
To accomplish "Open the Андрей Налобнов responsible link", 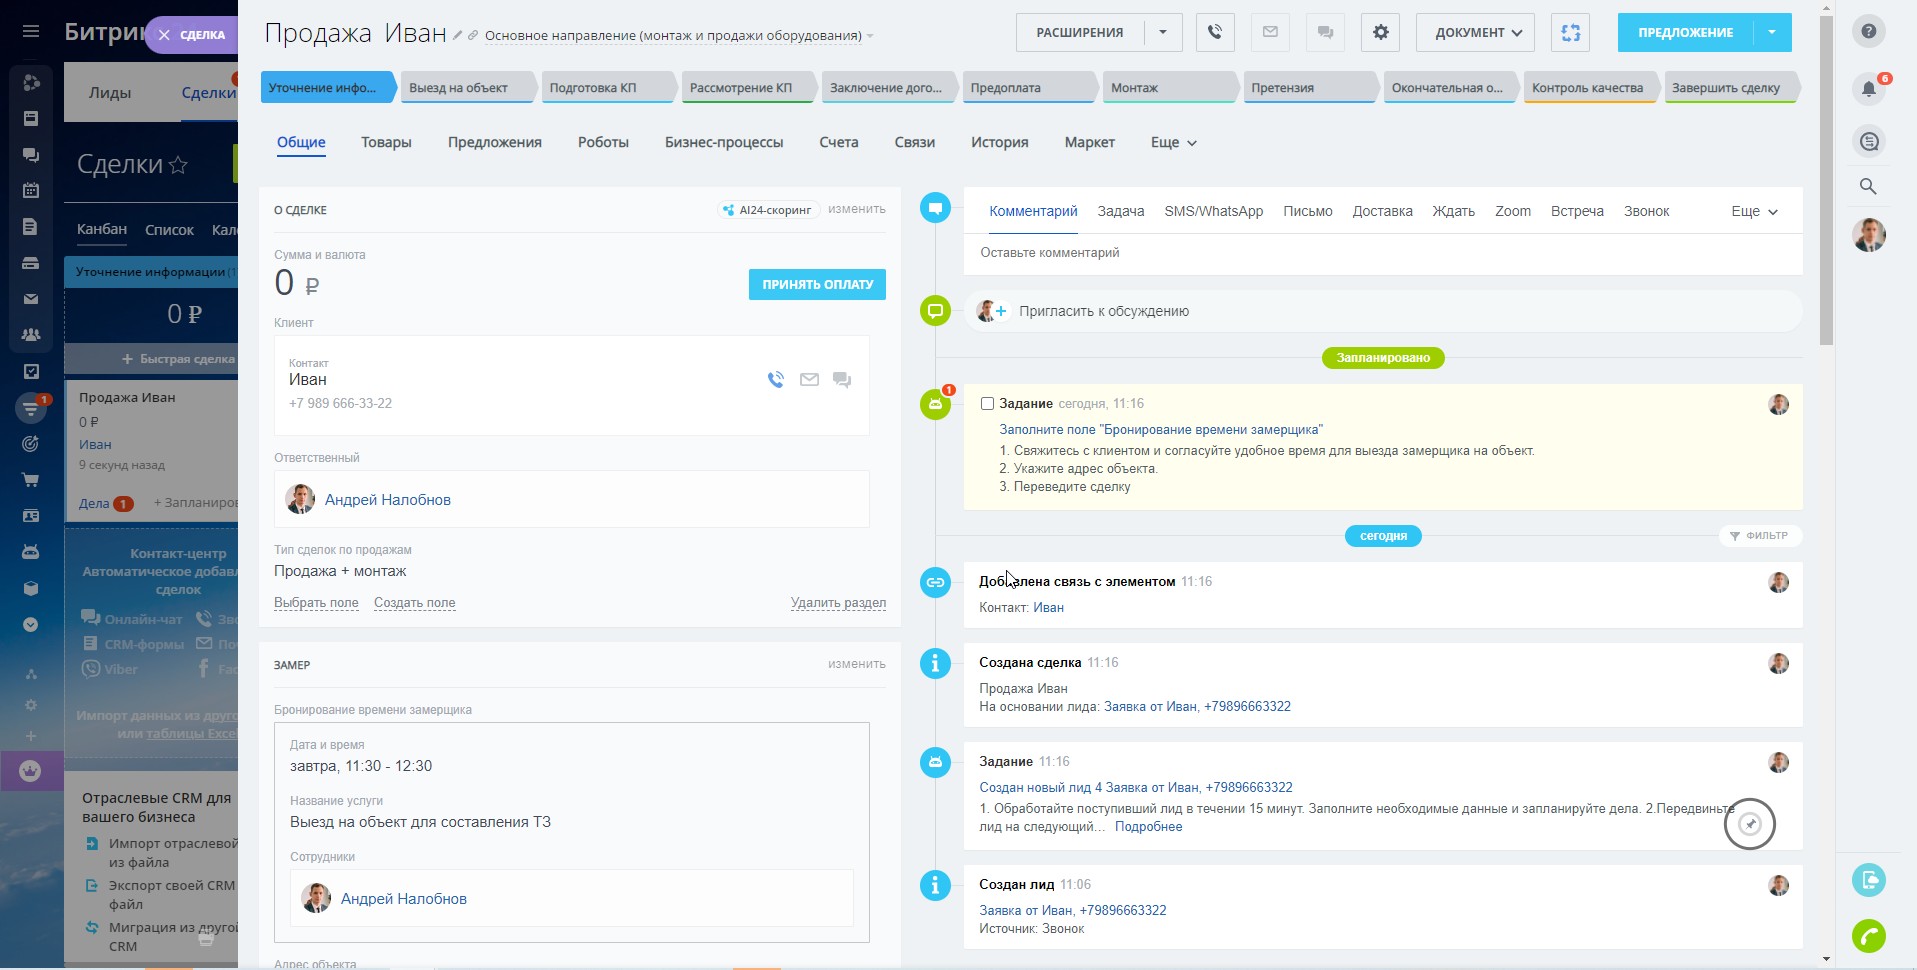I will pyautogui.click(x=387, y=500).
